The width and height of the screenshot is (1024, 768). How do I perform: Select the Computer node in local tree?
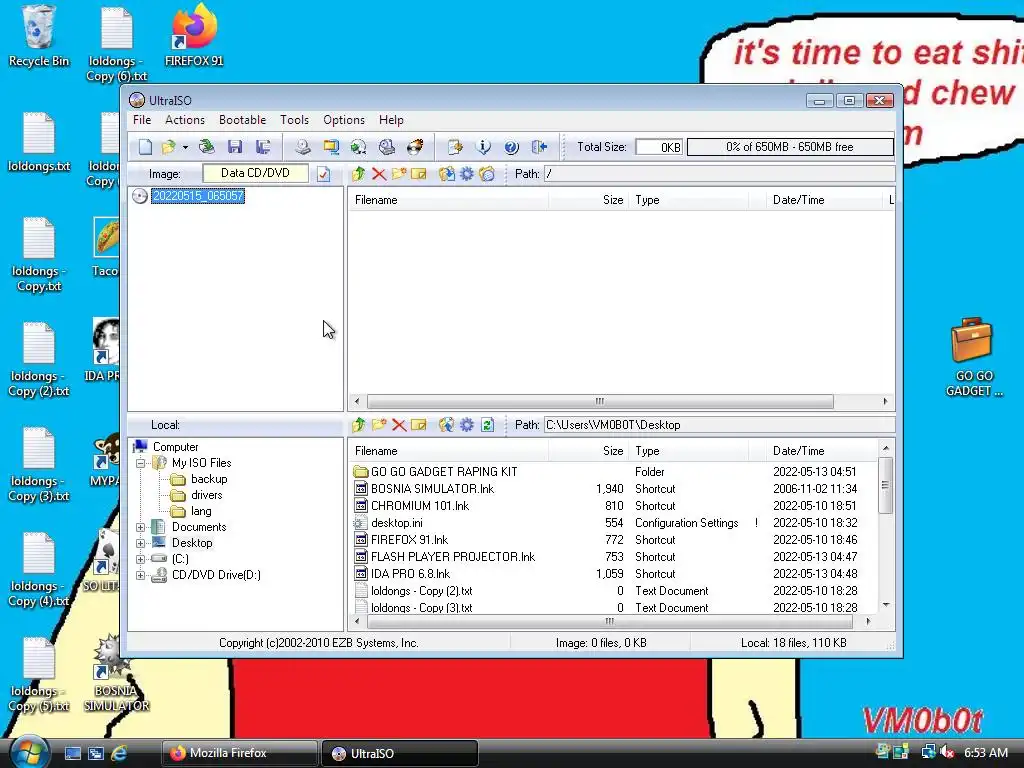click(176, 447)
